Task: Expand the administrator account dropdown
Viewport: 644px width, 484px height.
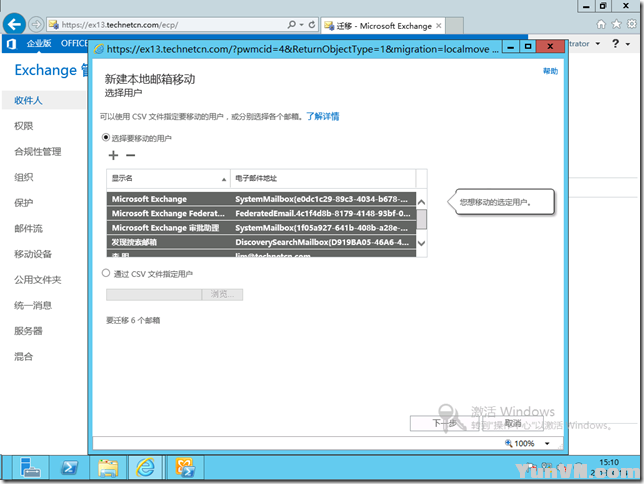Action: tap(598, 44)
